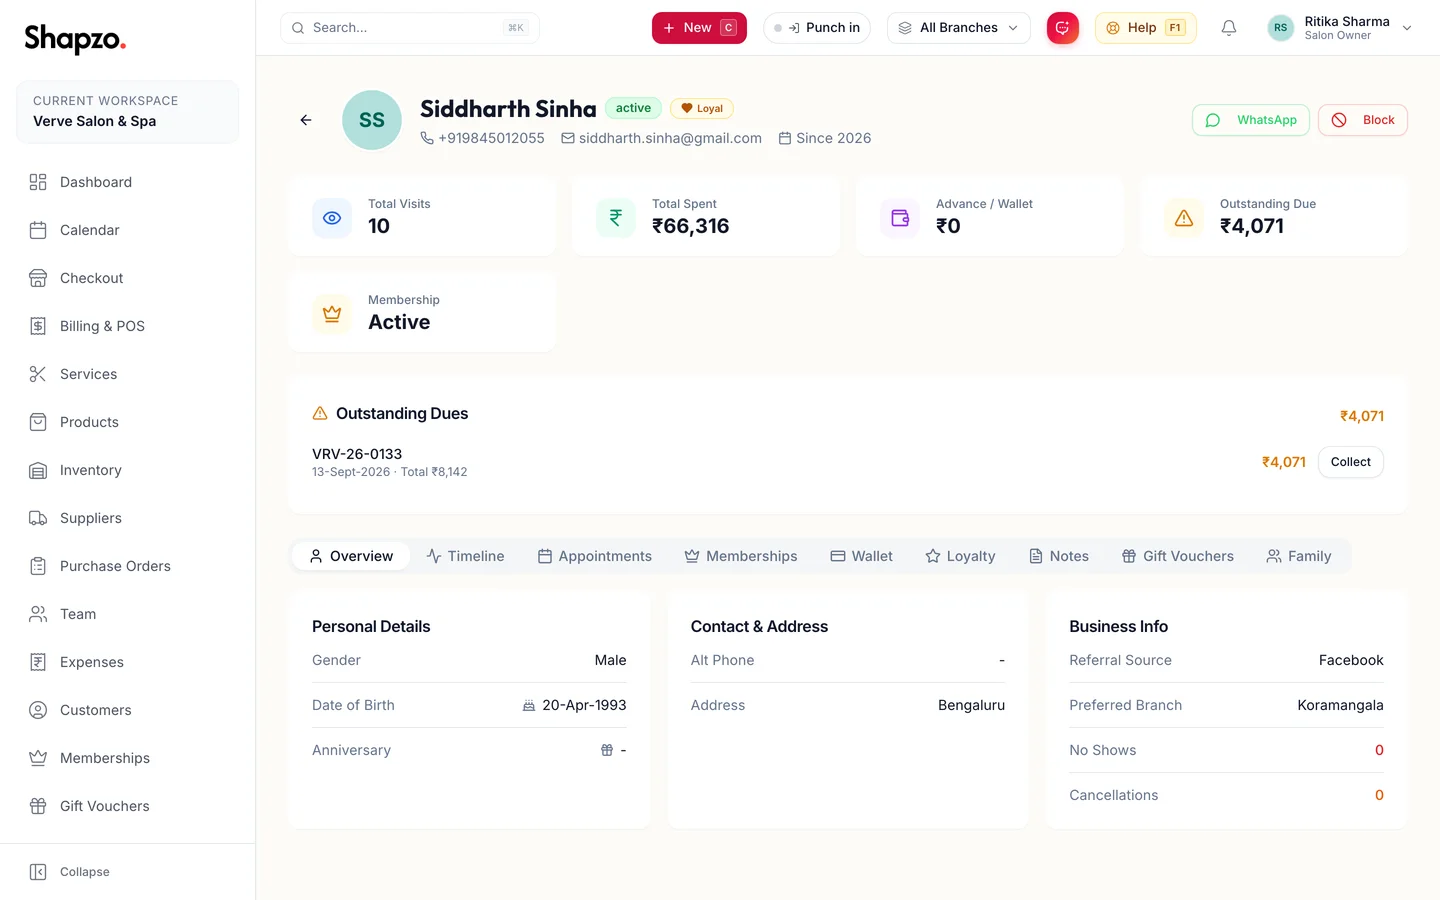Click the Total Spent rupee icon

[x=616, y=218]
